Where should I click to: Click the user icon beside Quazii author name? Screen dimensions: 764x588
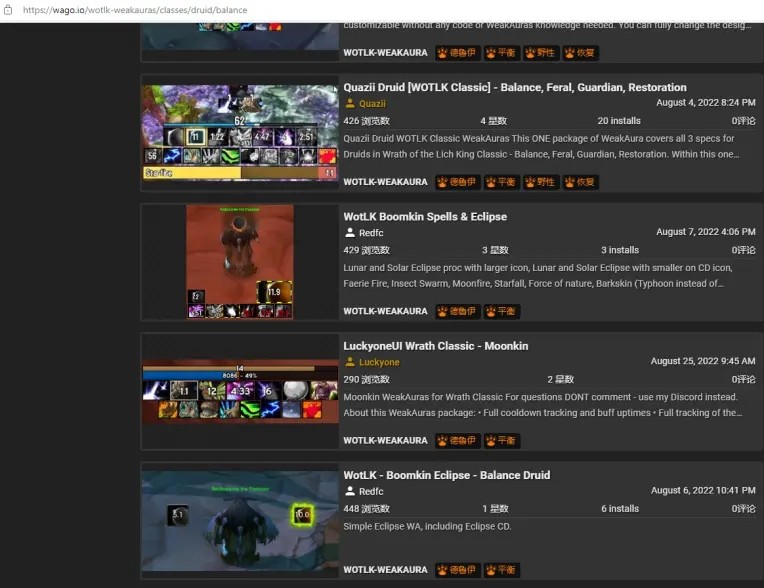(350, 103)
